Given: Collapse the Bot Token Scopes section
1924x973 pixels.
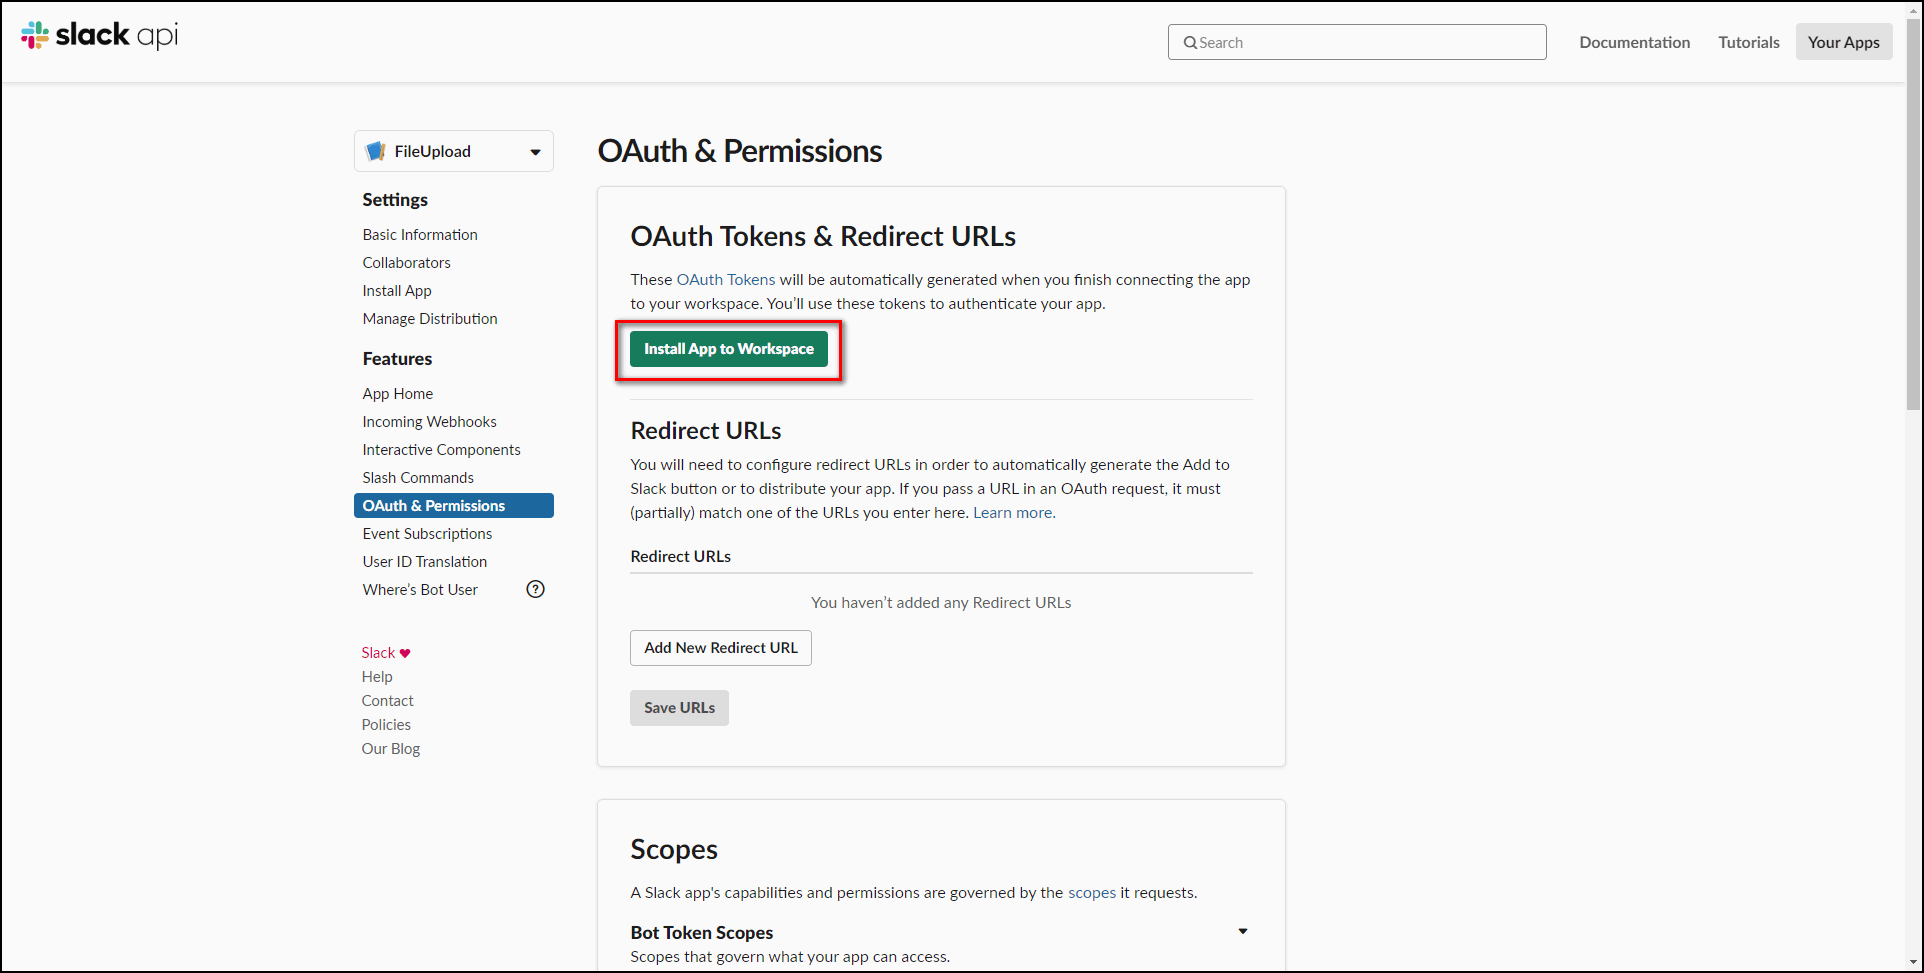Looking at the screenshot, I should tap(1242, 931).
